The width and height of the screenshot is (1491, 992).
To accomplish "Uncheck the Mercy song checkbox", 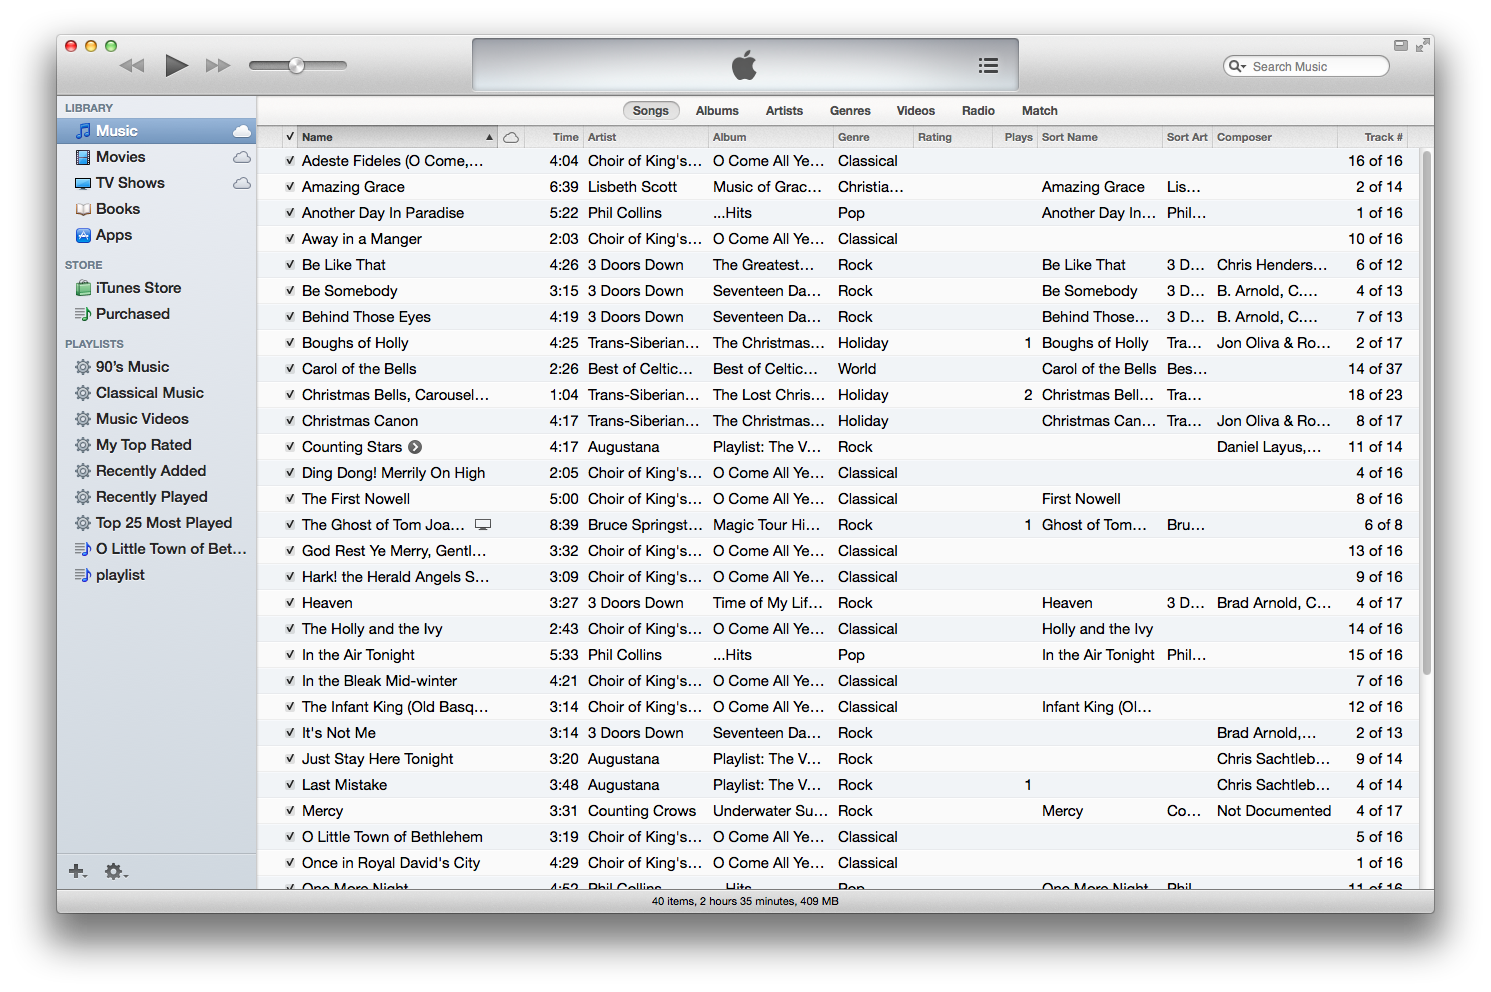I will coord(289,811).
